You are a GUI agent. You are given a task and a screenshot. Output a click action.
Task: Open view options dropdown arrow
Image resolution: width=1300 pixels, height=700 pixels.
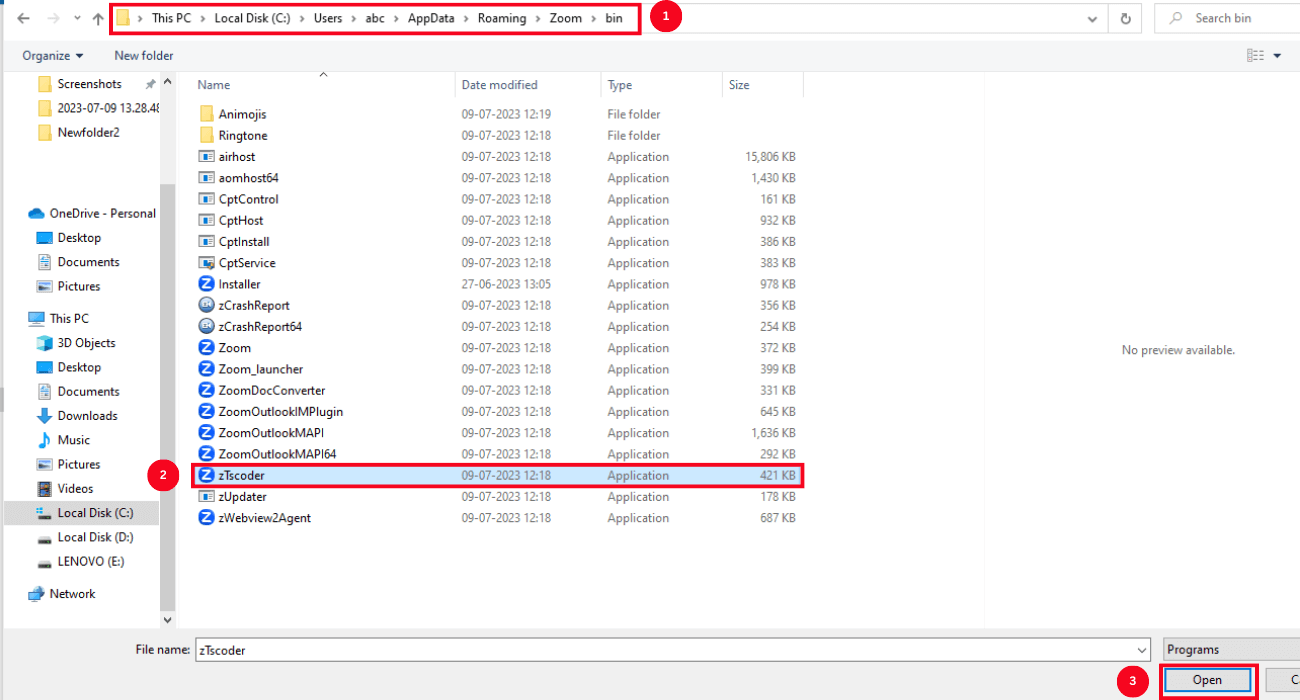coord(1277,56)
